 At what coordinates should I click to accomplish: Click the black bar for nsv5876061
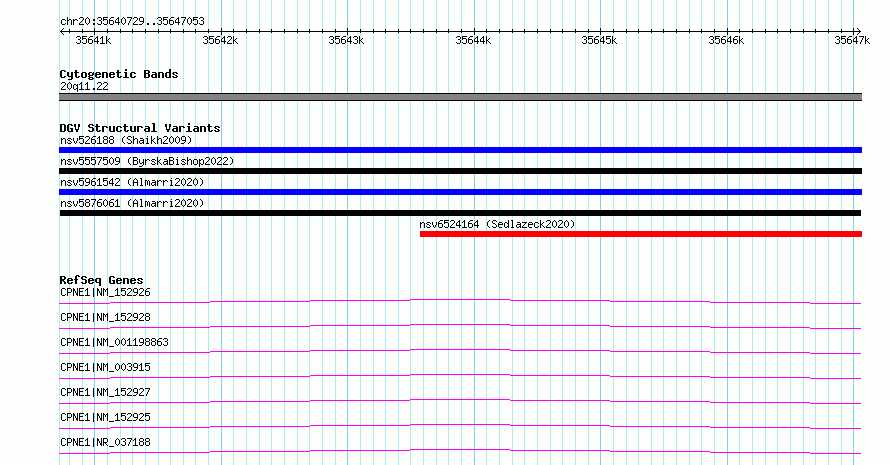(x=460, y=213)
